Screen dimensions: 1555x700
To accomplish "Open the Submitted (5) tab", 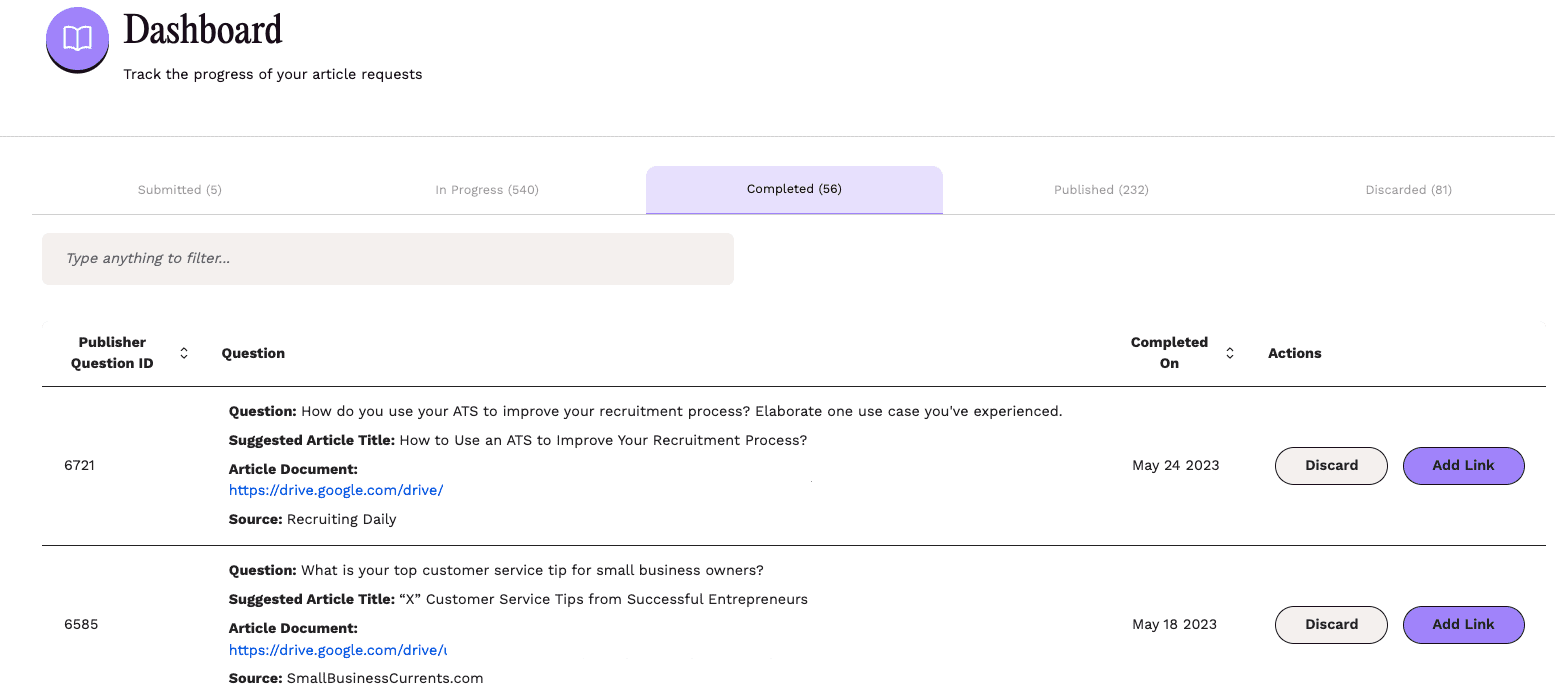I will point(180,190).
